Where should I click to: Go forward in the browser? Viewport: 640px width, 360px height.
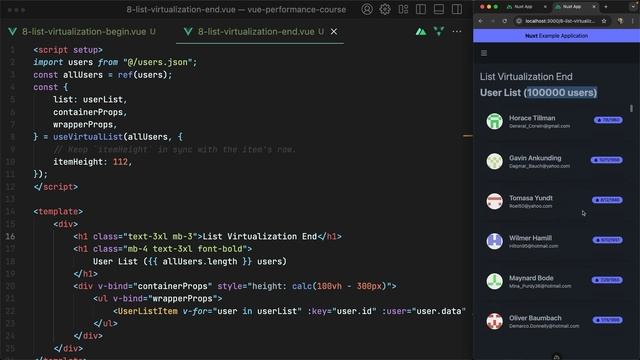[492, 21]
